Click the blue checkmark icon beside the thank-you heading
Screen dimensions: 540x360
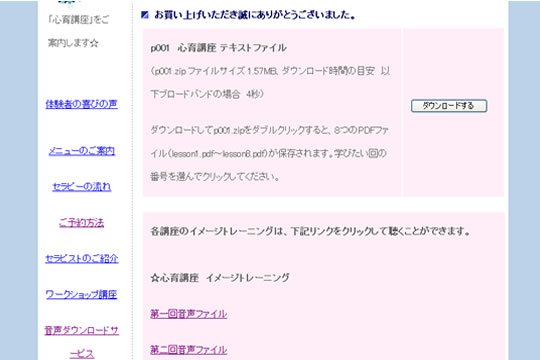[145, 15]
